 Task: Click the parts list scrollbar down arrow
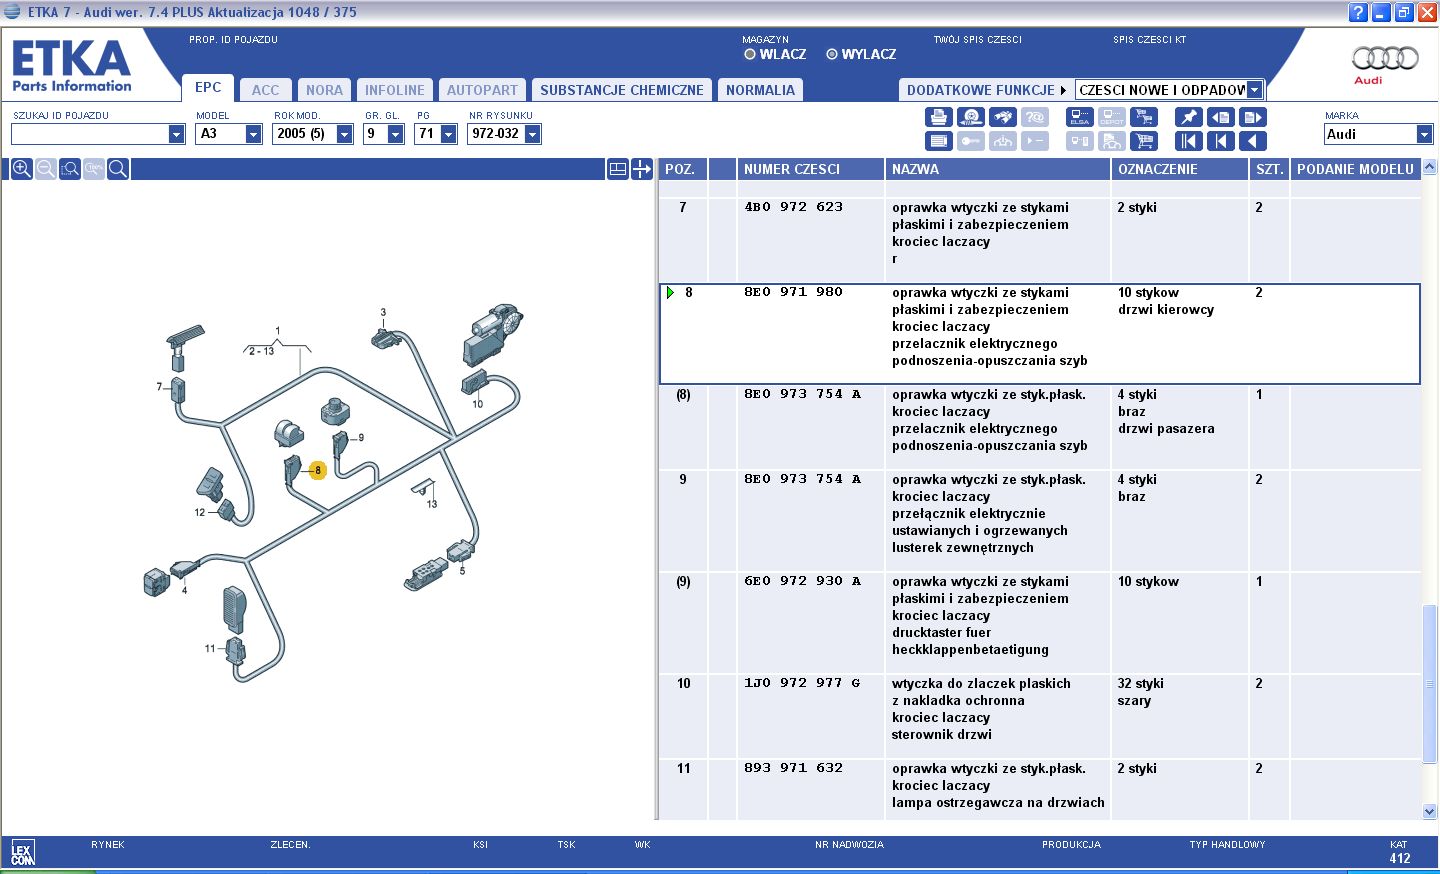[1429, 811]
